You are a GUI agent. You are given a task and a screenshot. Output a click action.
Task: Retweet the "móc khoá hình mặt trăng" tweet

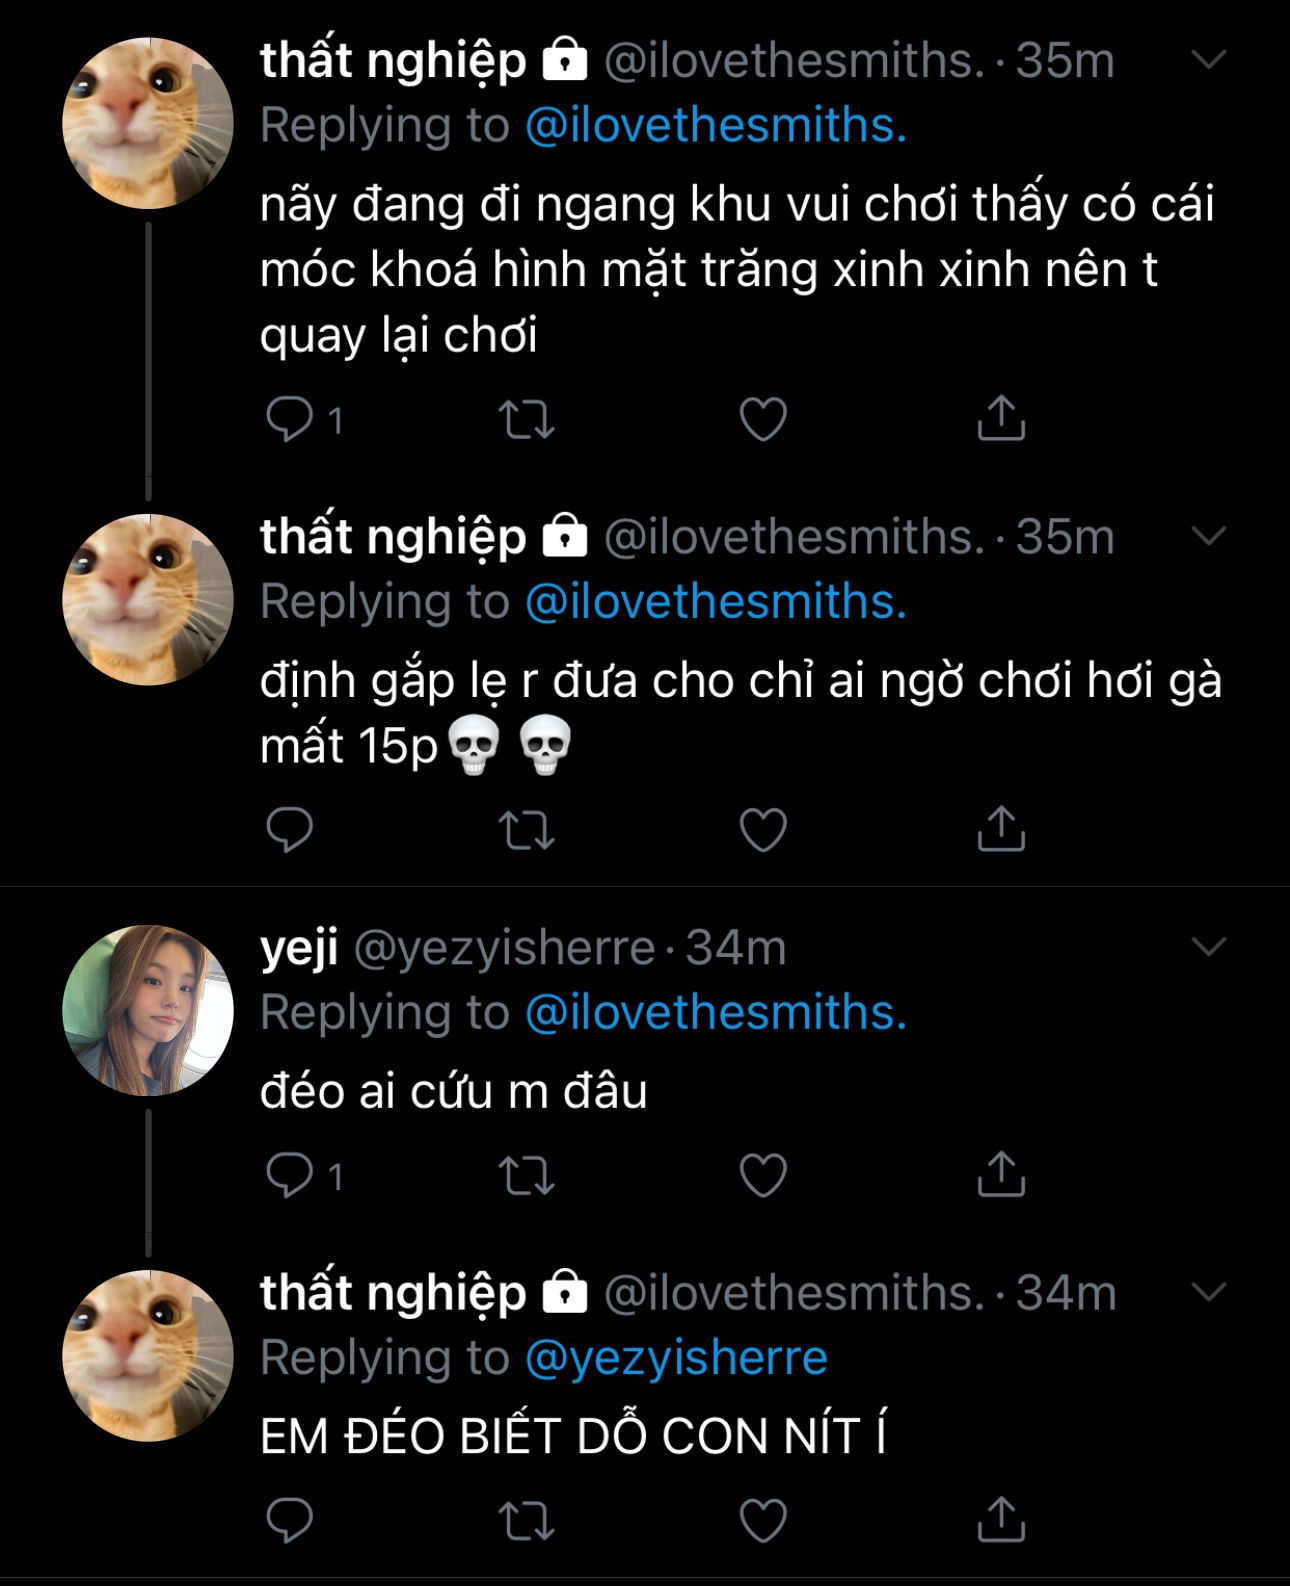[526, 419]
